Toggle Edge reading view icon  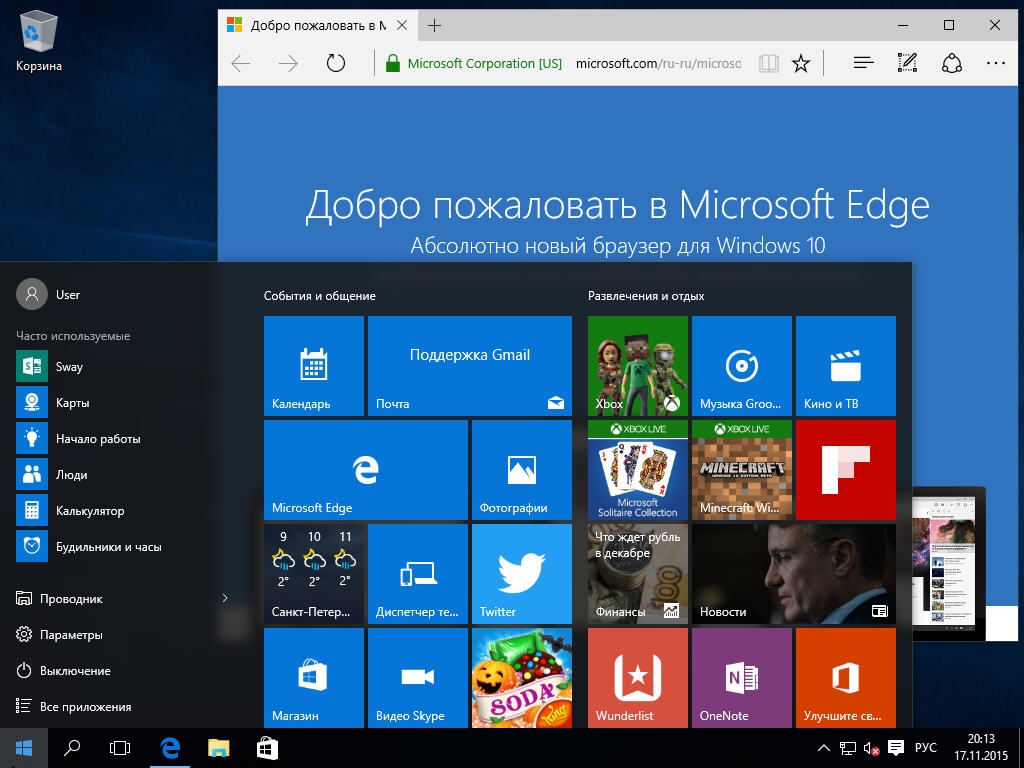(x=769, y=63)
